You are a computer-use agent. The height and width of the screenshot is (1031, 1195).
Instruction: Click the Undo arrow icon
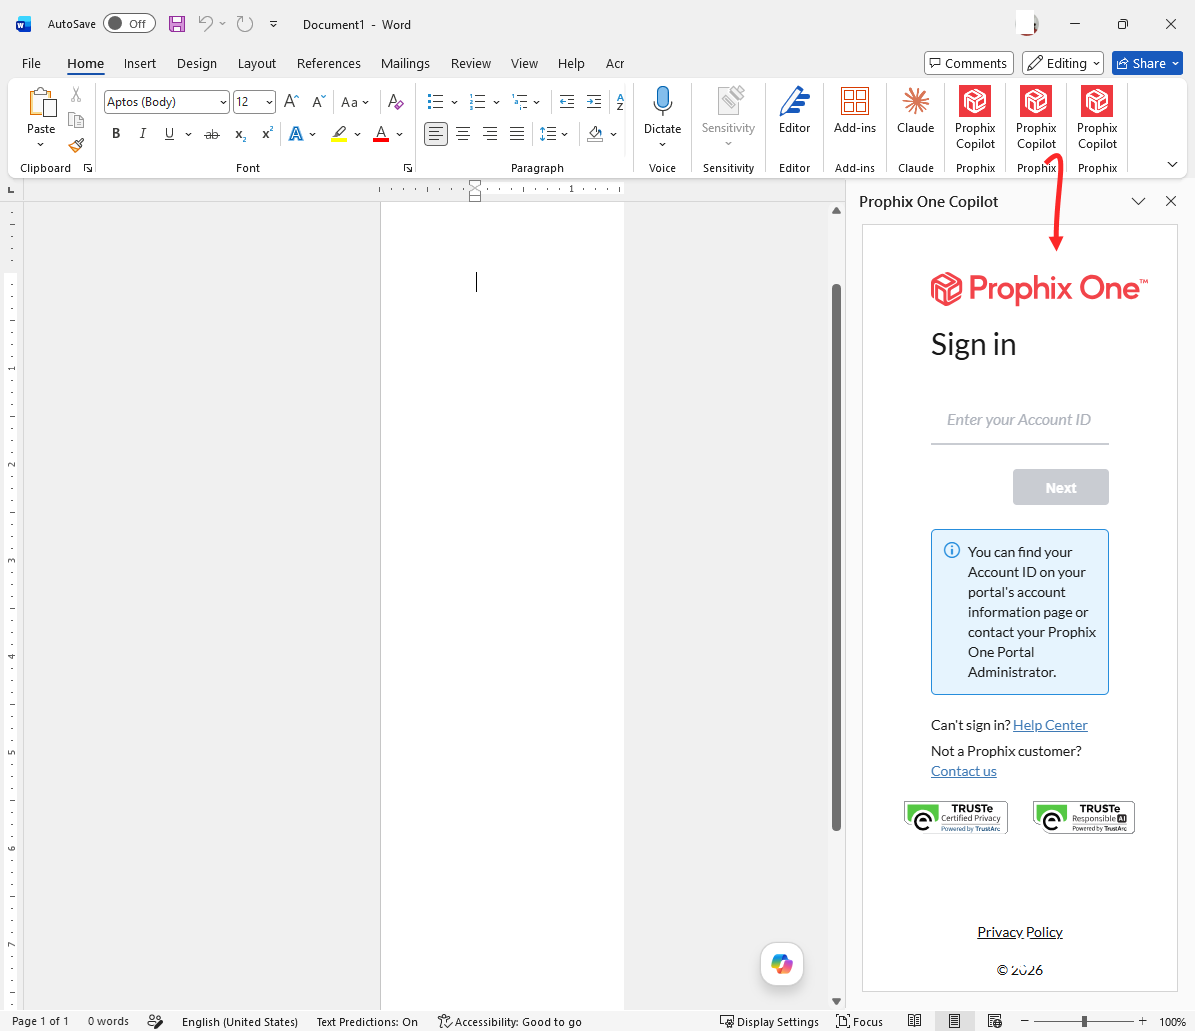click(x=205, y=24)
